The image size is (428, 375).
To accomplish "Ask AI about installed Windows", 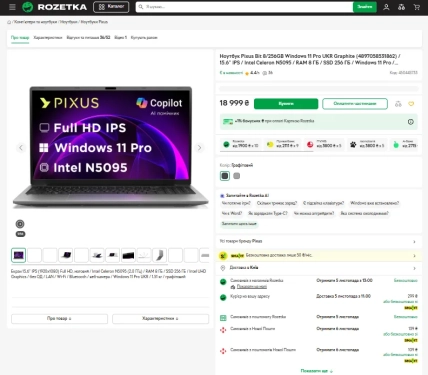I will click(374, 203).
